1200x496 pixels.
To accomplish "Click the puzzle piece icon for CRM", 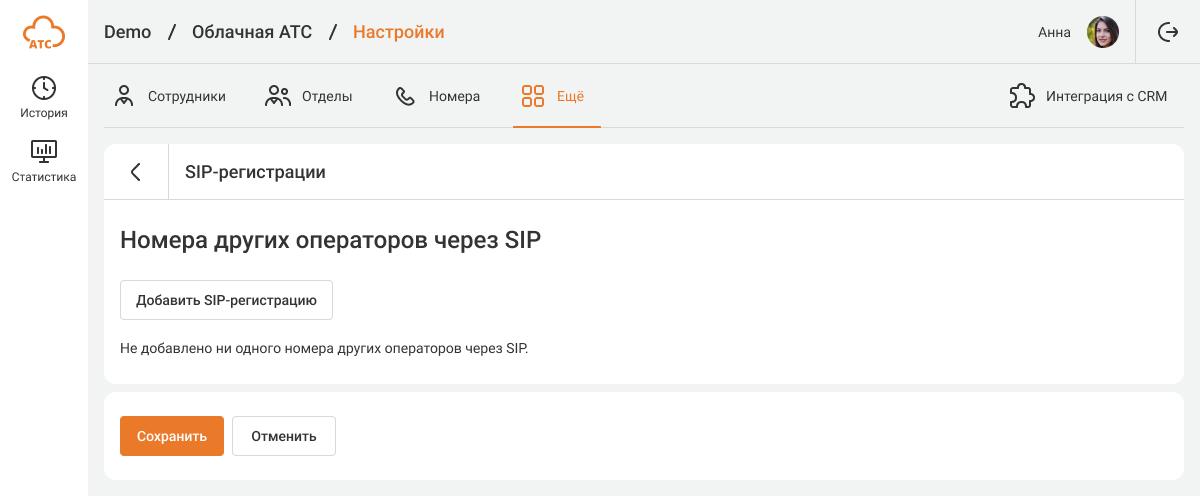I will tap(1021, 97).
